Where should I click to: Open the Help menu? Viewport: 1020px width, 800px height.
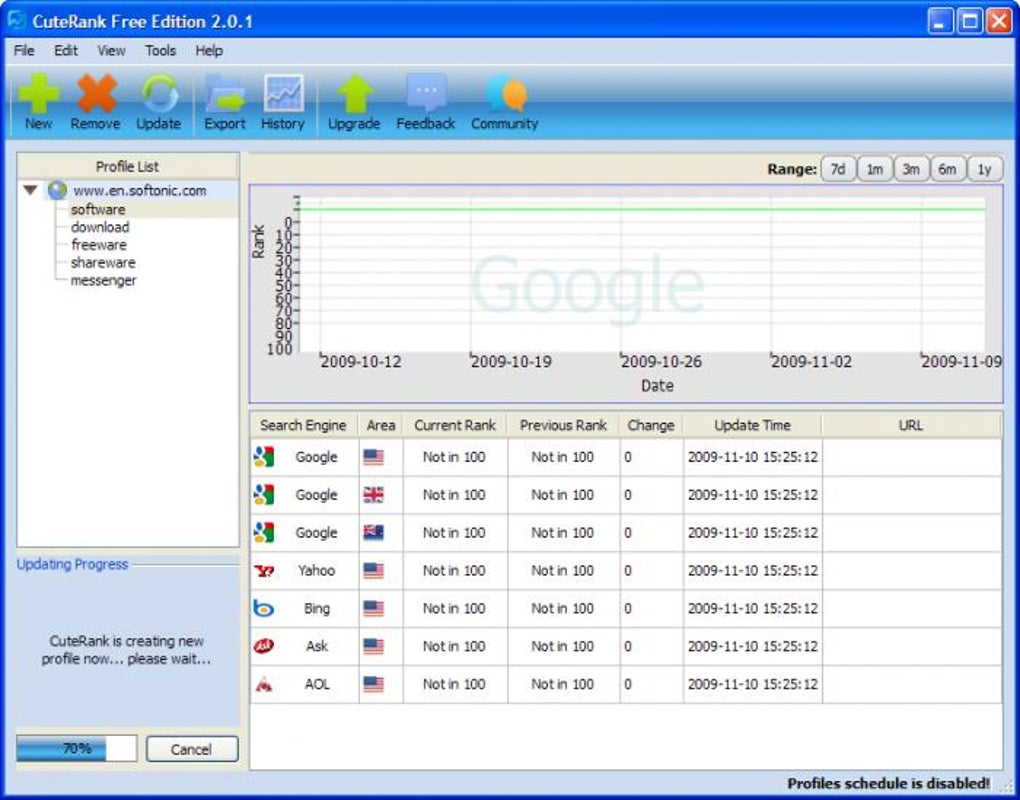pos(209,51)
